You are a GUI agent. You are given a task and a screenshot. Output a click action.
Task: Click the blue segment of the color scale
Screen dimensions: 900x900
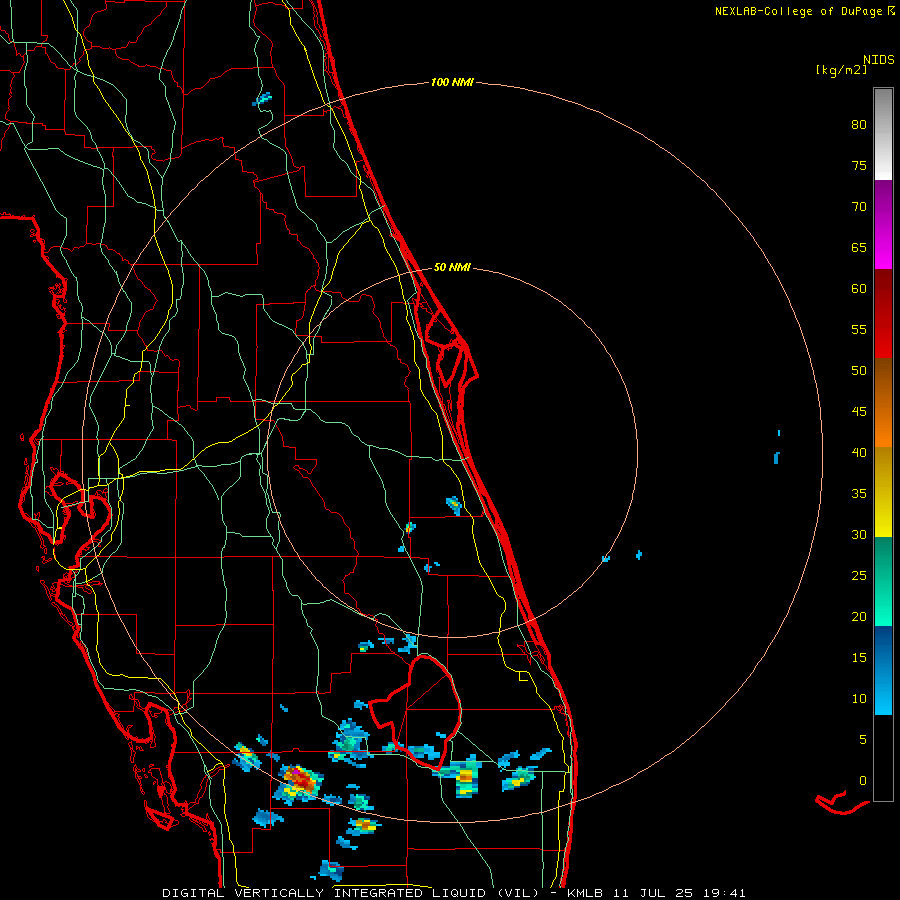883,670
